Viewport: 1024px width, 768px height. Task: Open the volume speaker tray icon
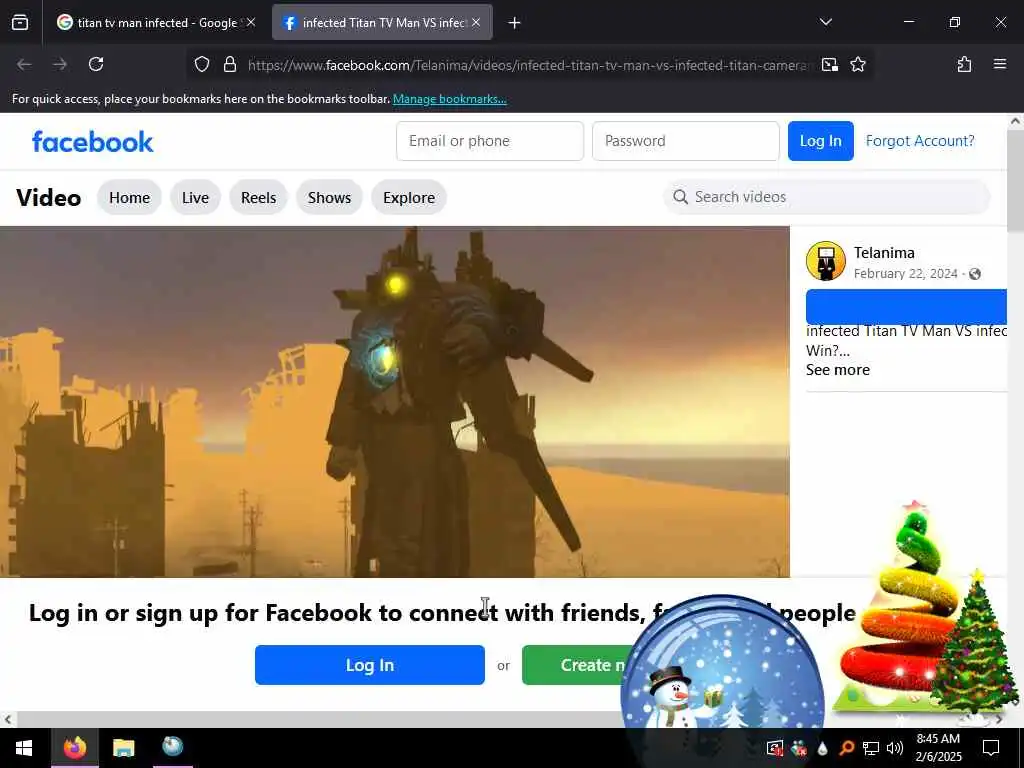[x=895, y=748]
